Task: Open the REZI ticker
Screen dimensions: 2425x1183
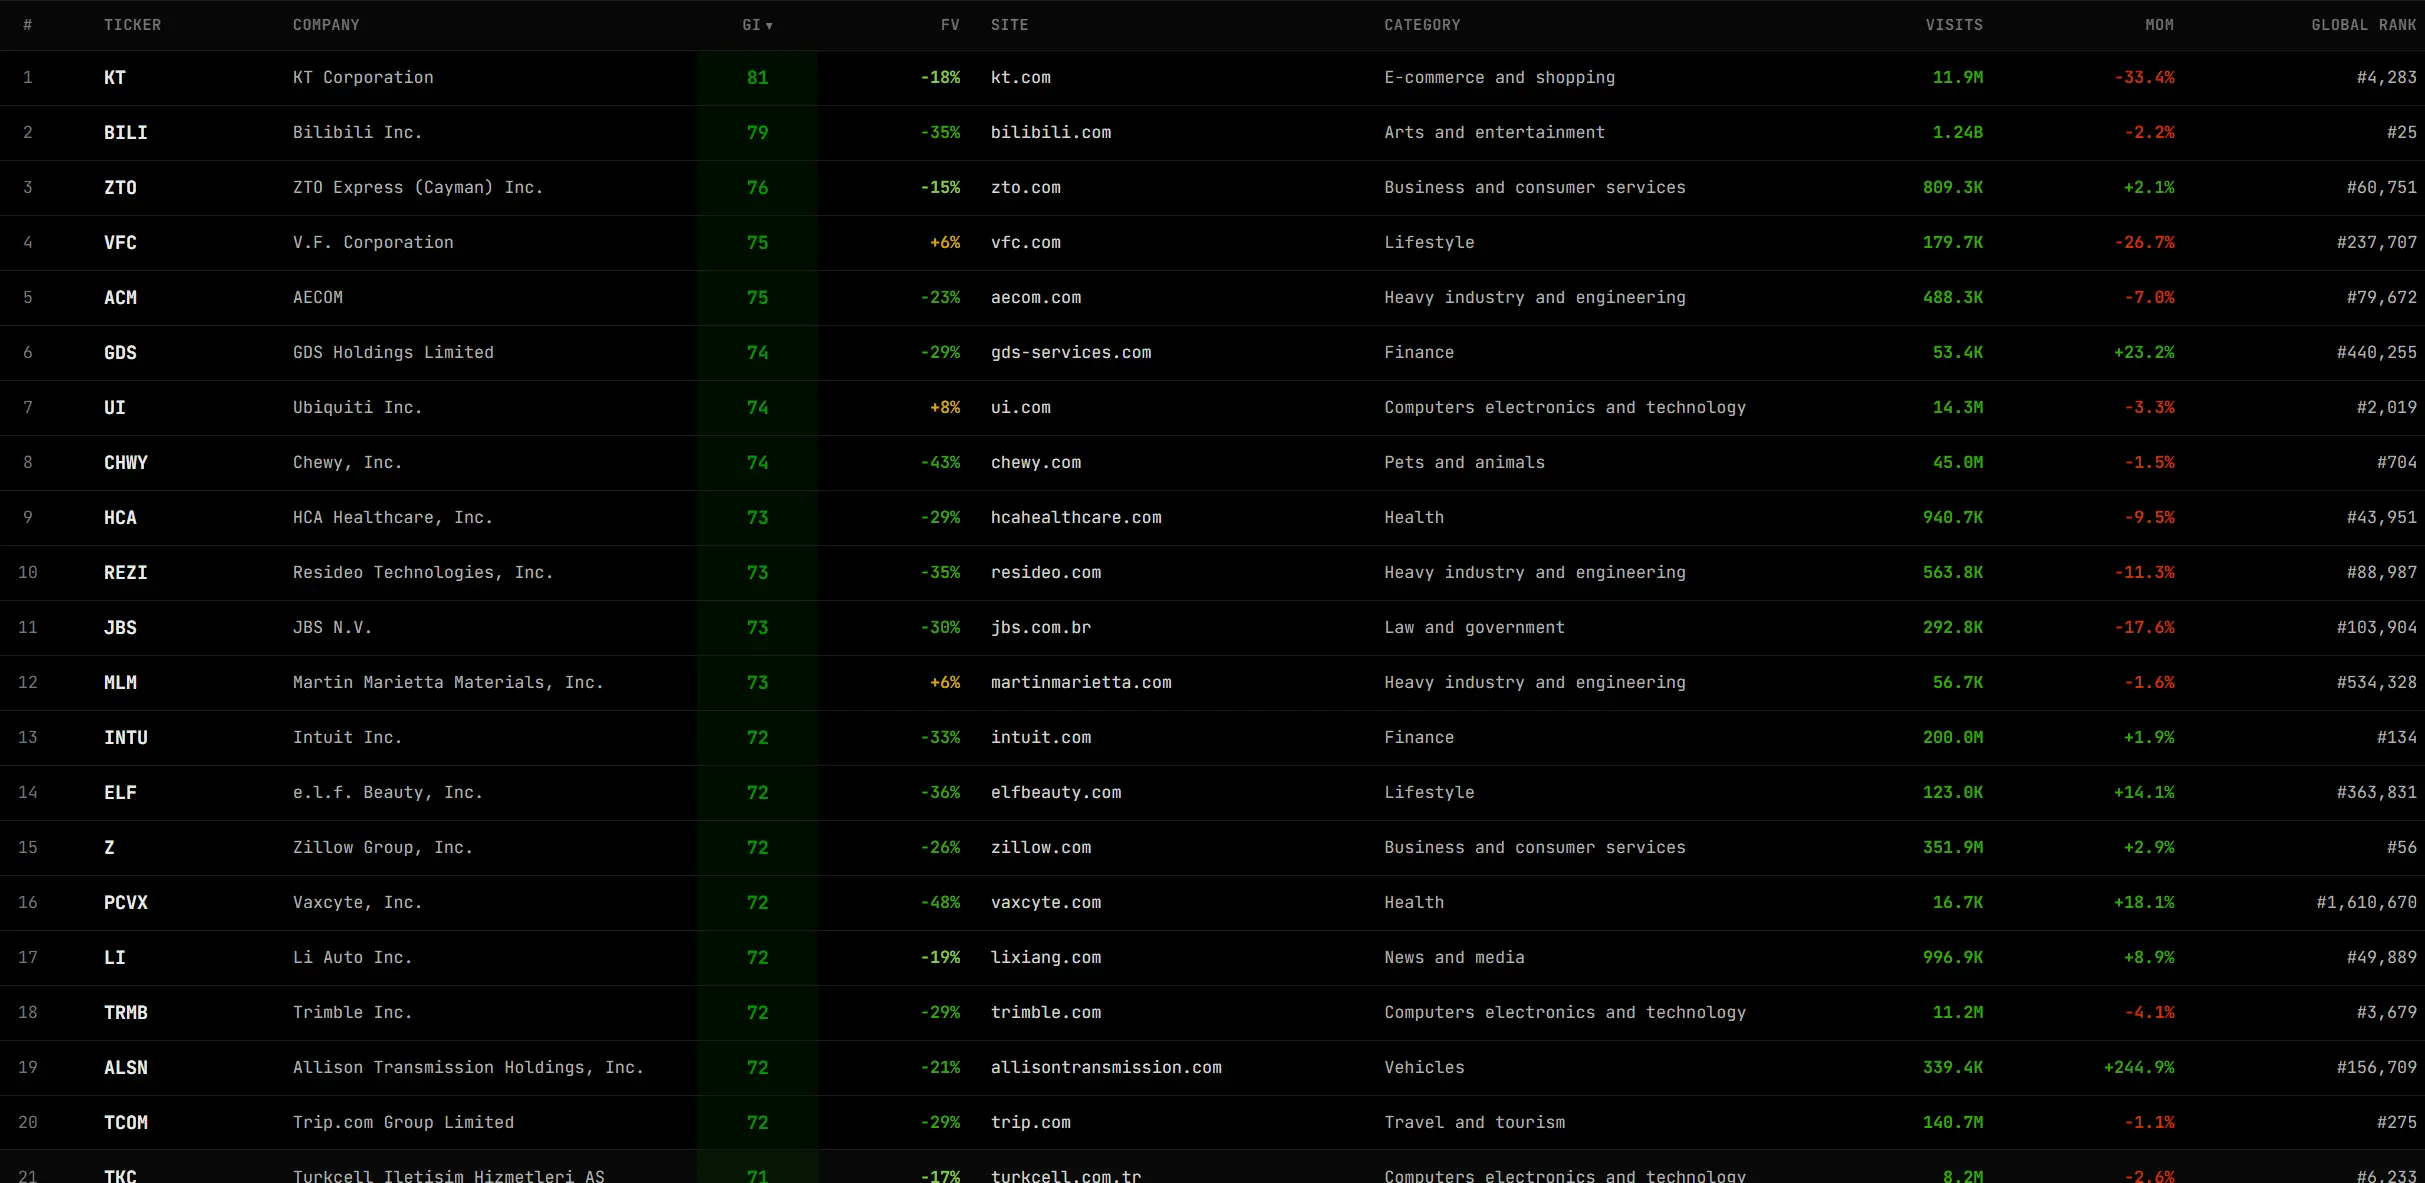Action: coord(126,573)
